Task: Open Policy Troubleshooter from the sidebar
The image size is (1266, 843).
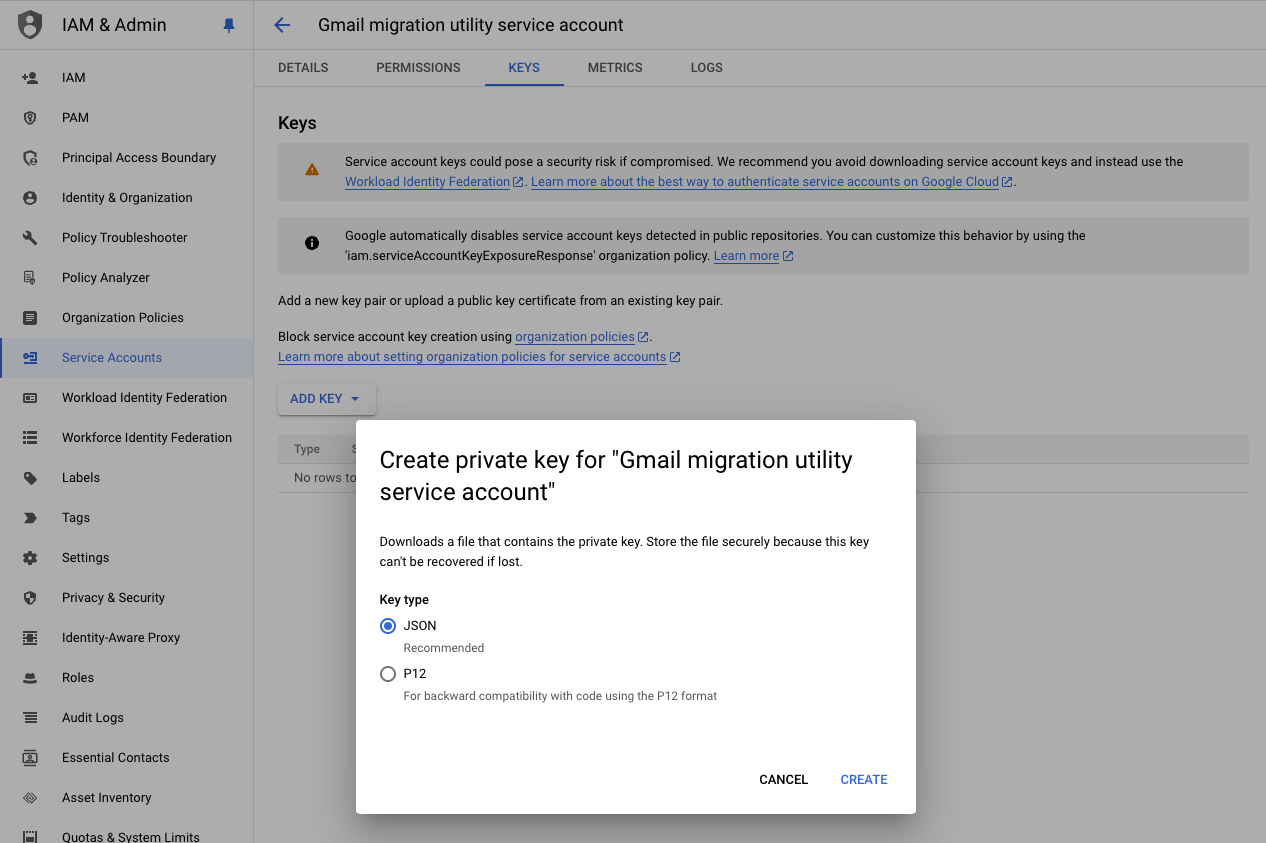Action: (127, 237)
